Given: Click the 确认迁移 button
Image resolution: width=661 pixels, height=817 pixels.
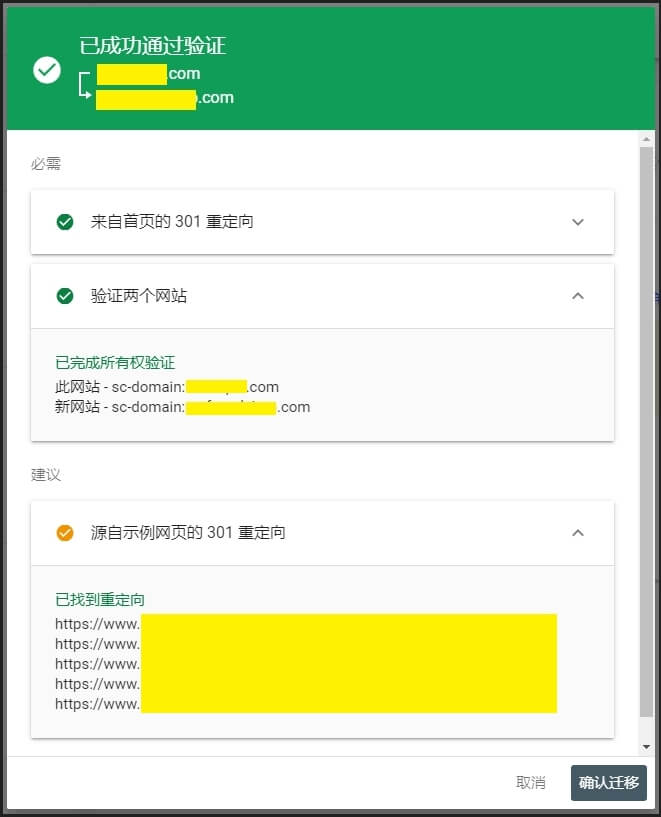Looking at the screenshot, I should pyautogui.click(x=608, y=783).
